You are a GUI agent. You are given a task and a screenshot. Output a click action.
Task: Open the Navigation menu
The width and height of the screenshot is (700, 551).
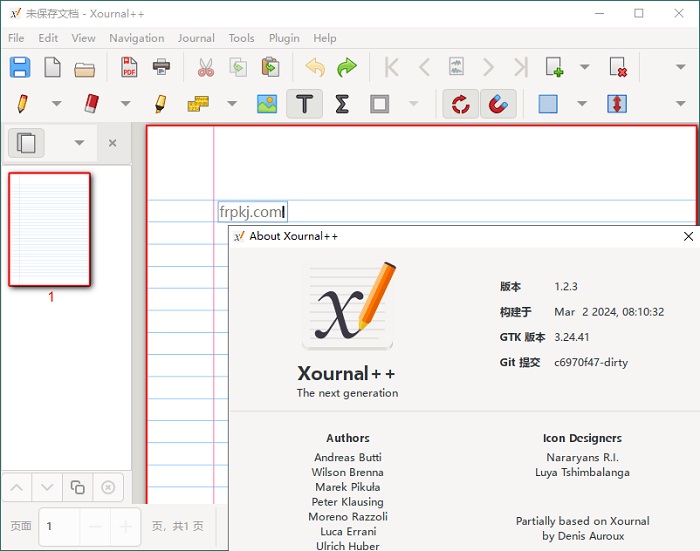coord(137,38)
